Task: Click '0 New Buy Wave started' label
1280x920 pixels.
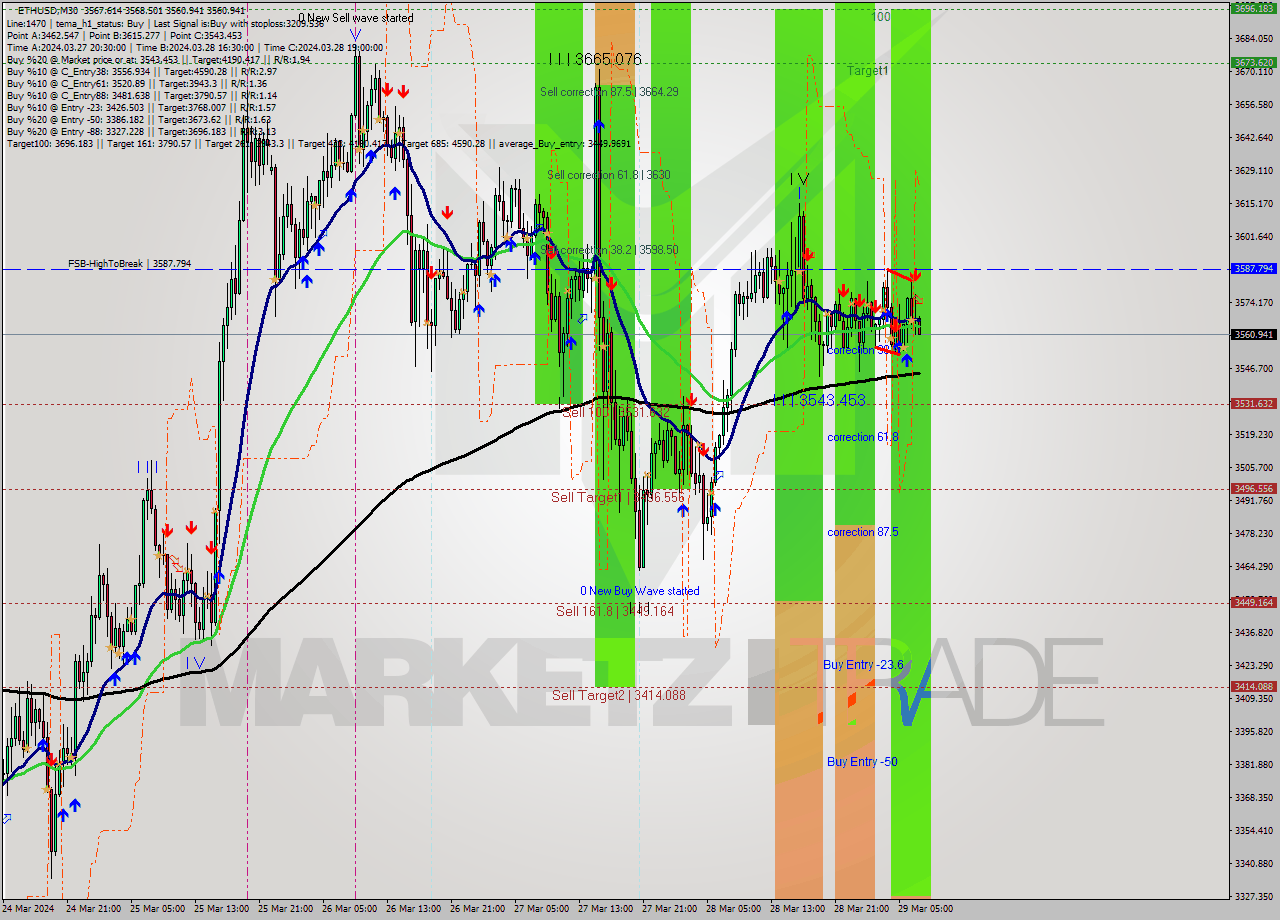Action: 640,591
